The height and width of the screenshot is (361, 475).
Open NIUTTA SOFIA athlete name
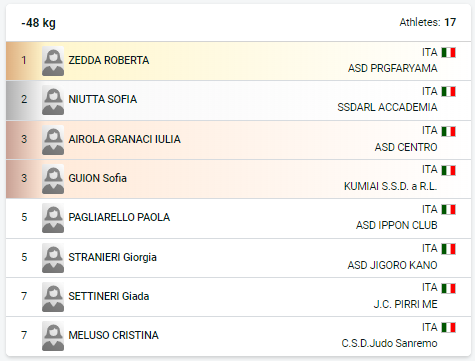(103, 99)
